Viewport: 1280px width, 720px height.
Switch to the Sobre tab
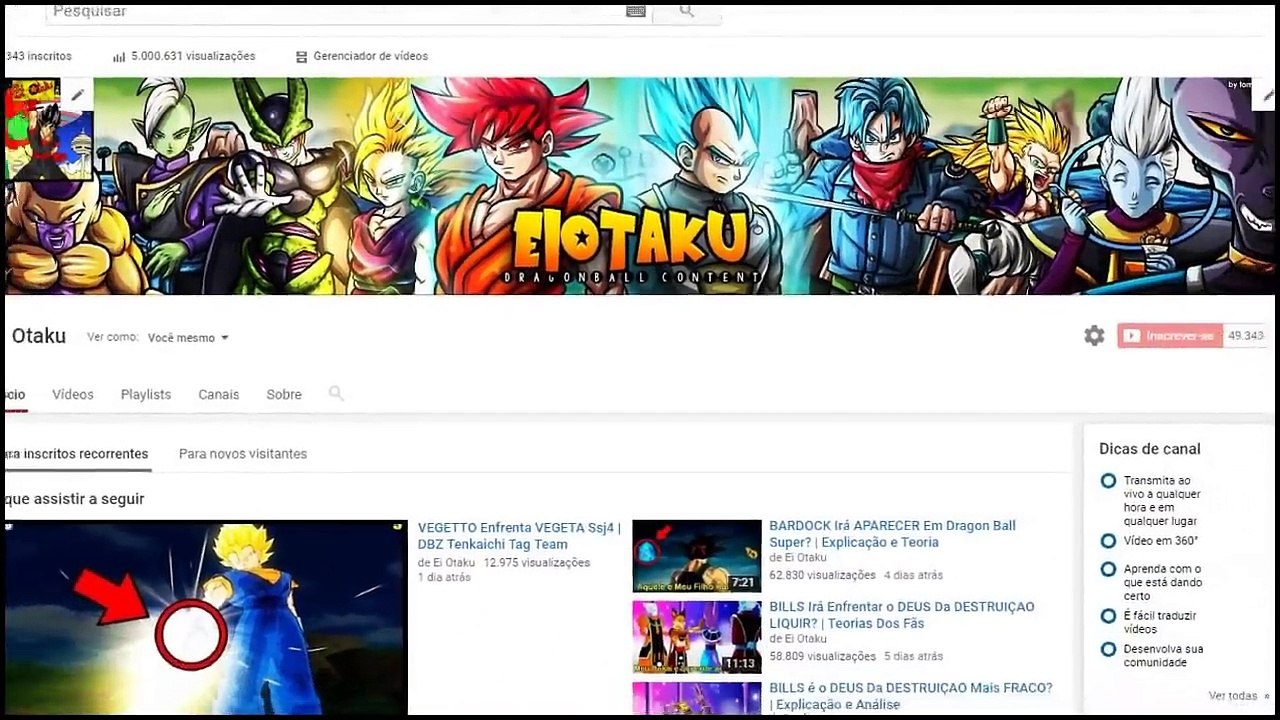pos(284,394)
